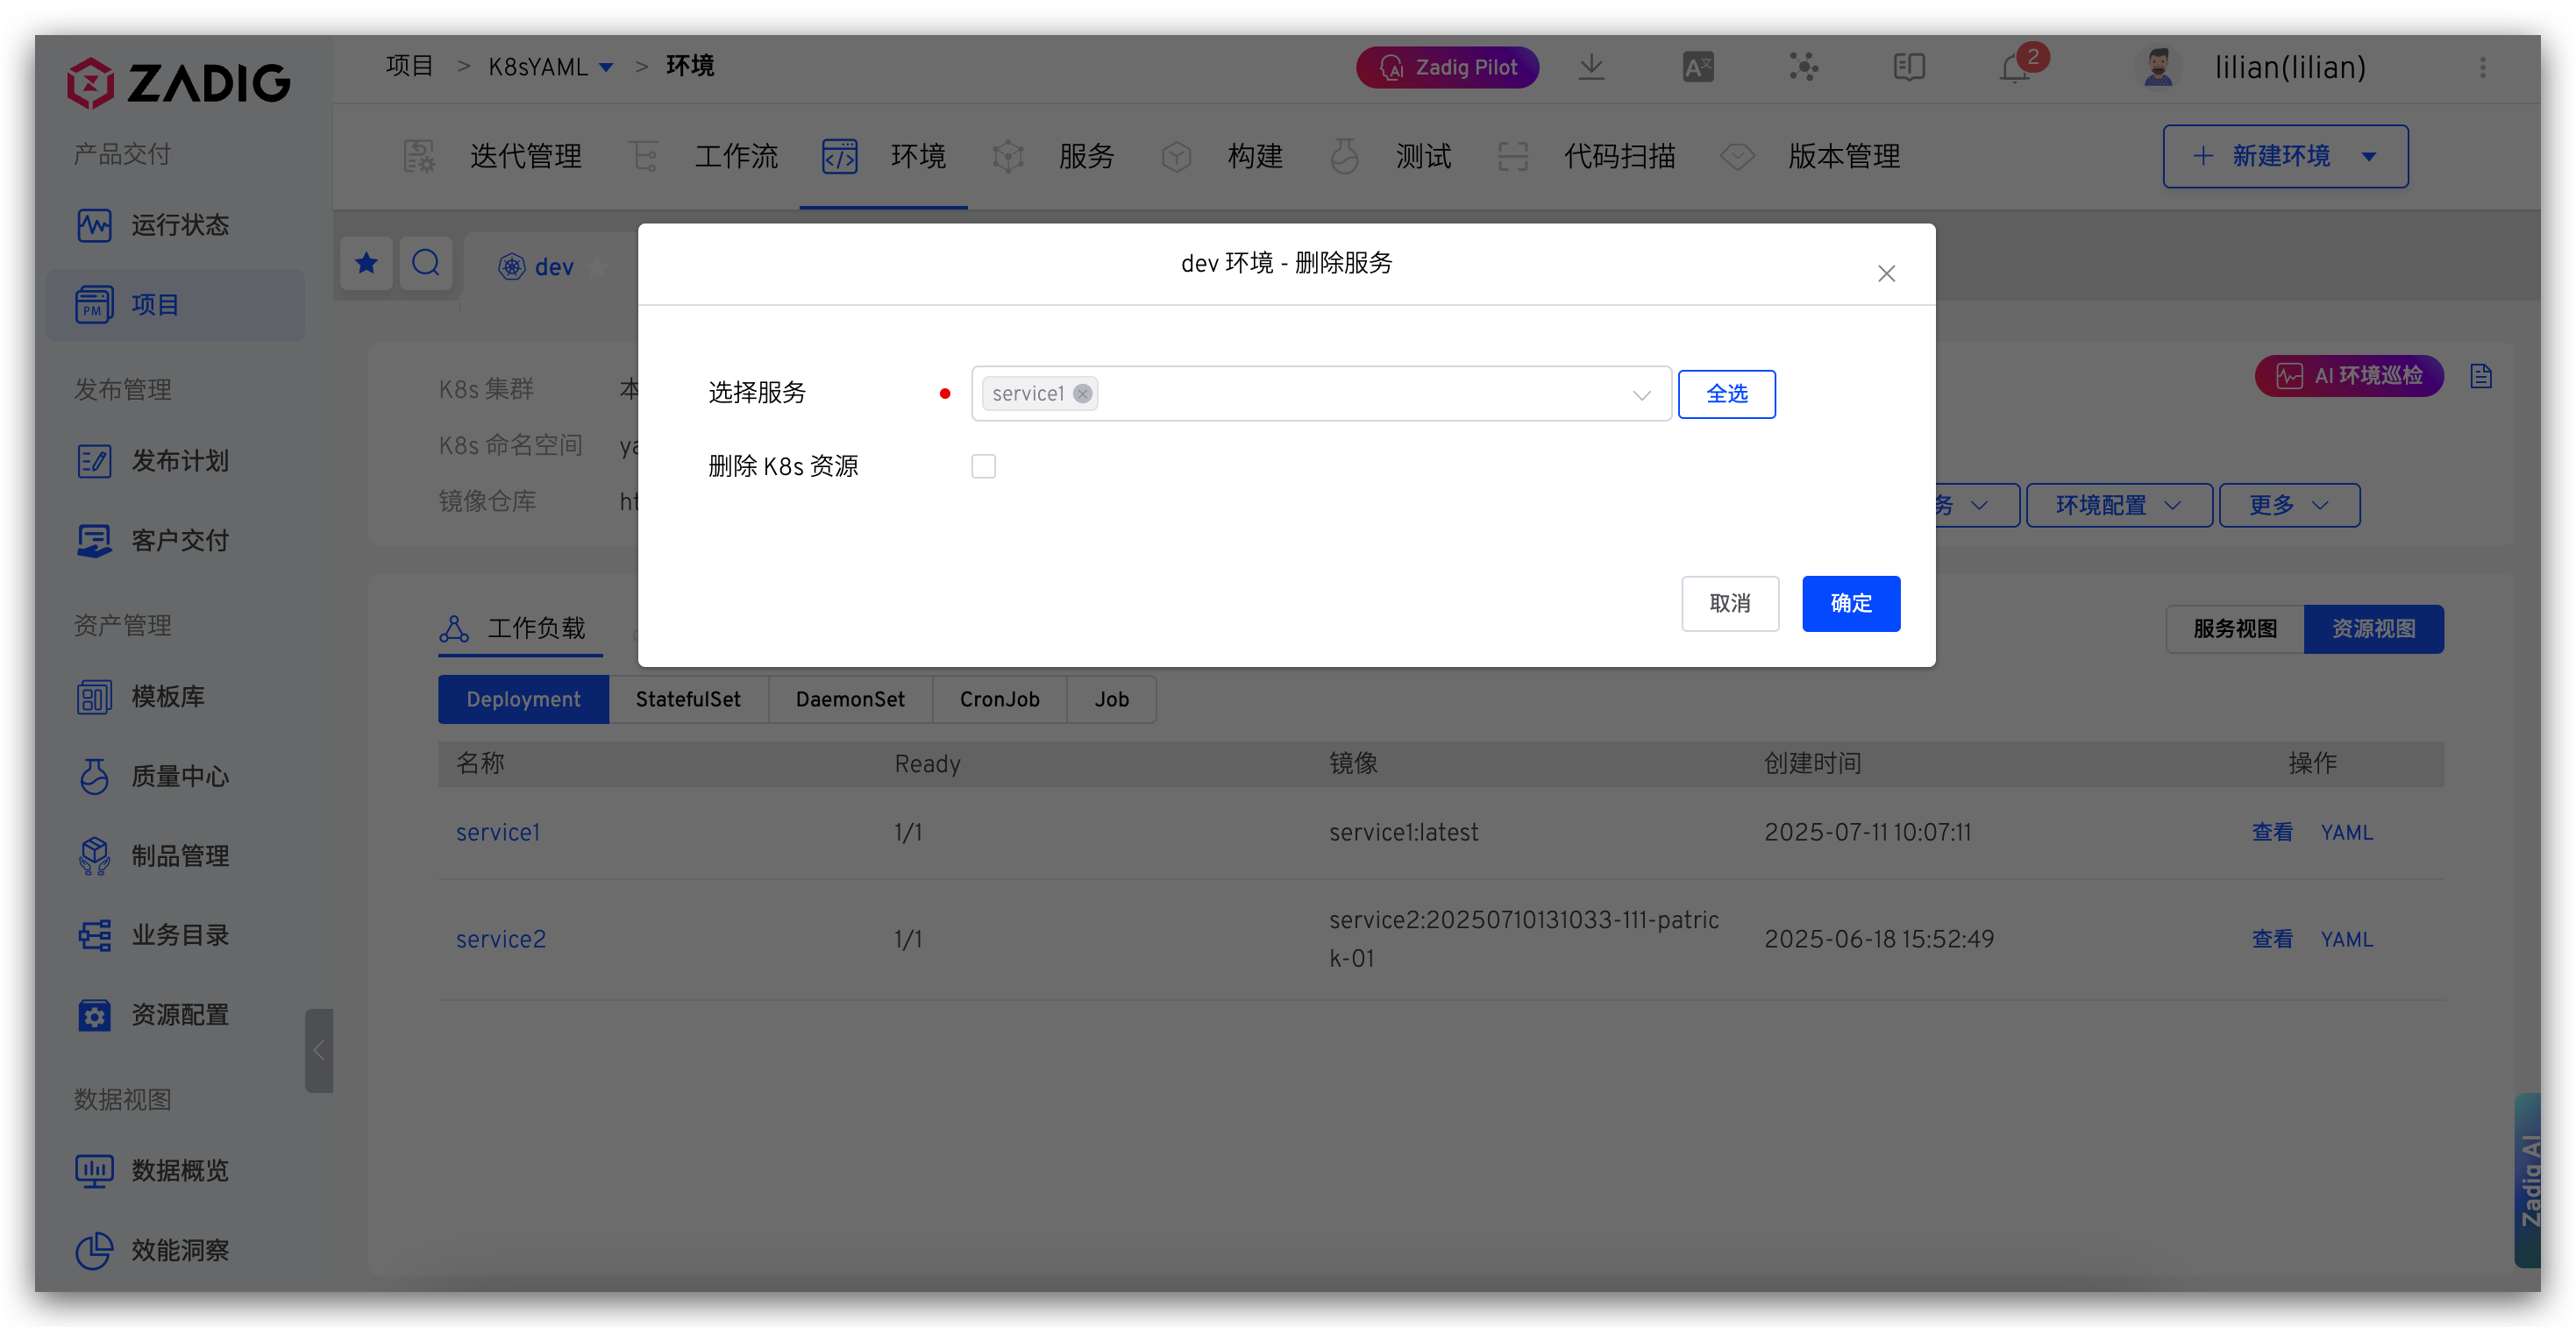
Task: Open the notifications bell icon
Action: tap(2015, 68)
